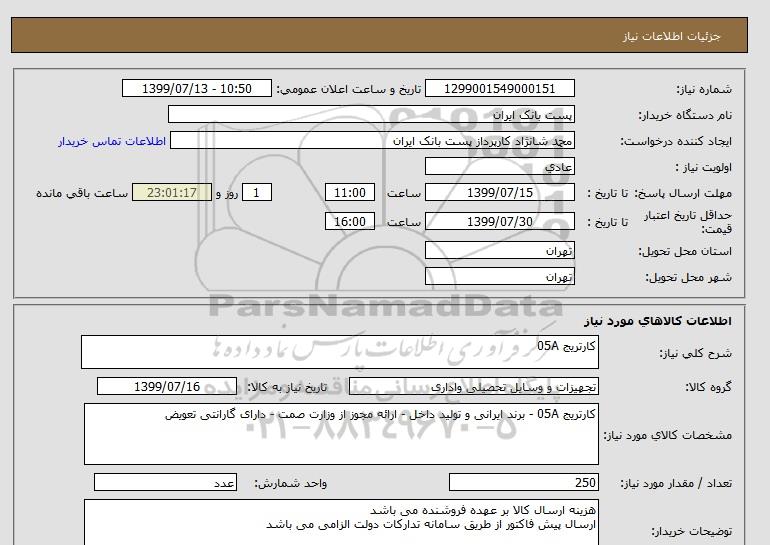The image size is (770, 545).
Task: Click the label شرح کلی نیاز
Action: [695, 353]
